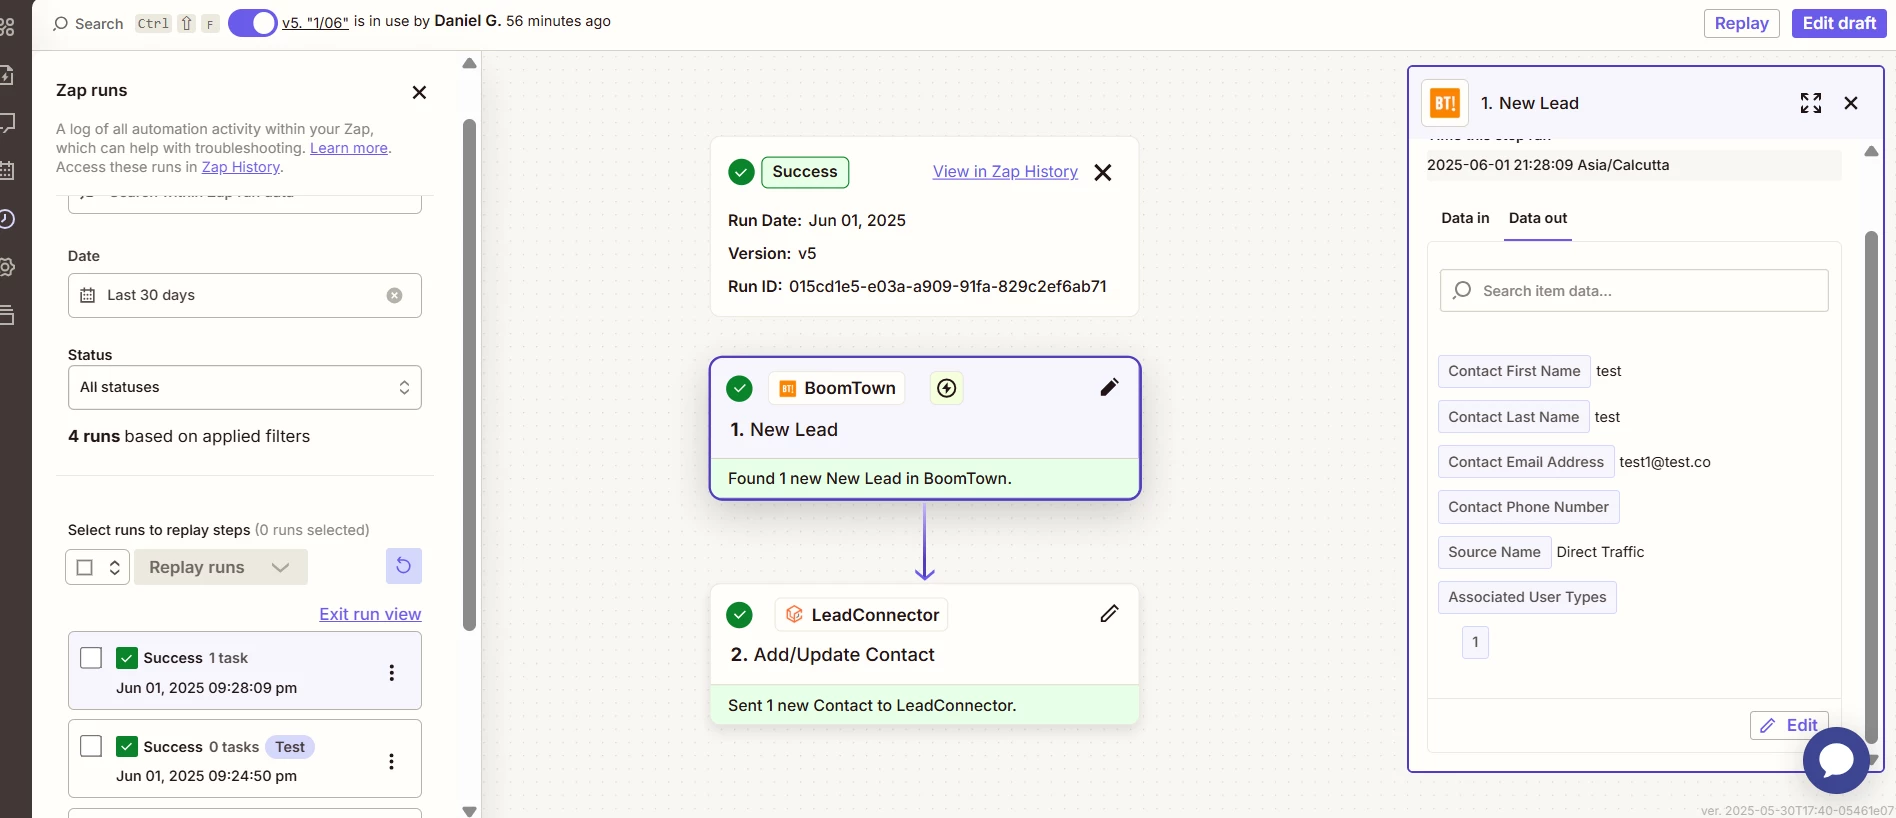
Task: Click the Found 1 new New Lead message
Action: [869, 478]
